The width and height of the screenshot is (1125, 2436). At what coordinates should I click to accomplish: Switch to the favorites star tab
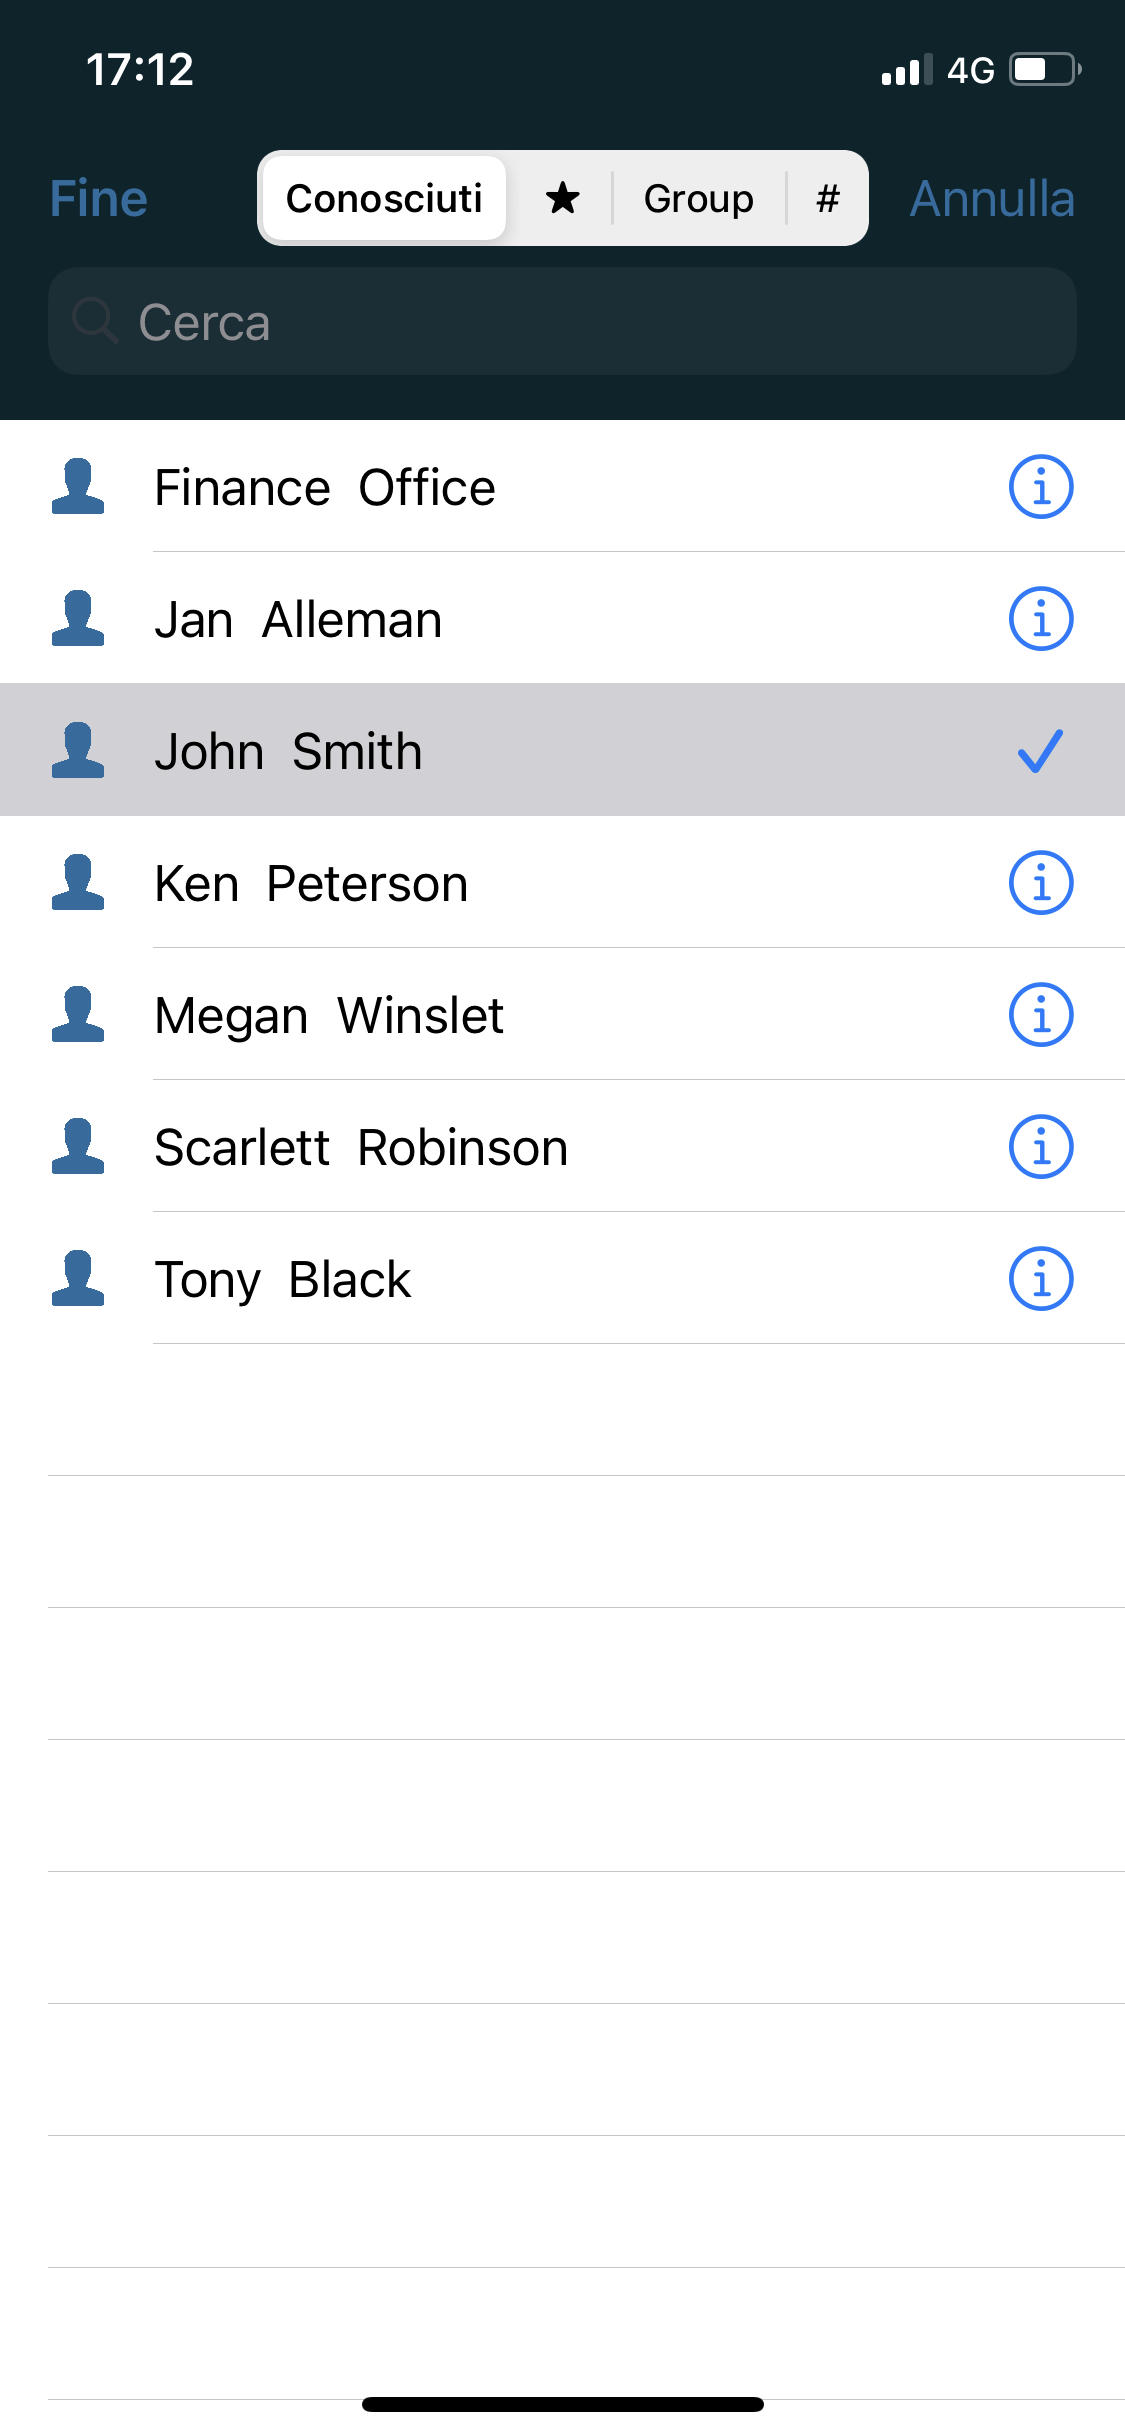(x=562, y=198)
